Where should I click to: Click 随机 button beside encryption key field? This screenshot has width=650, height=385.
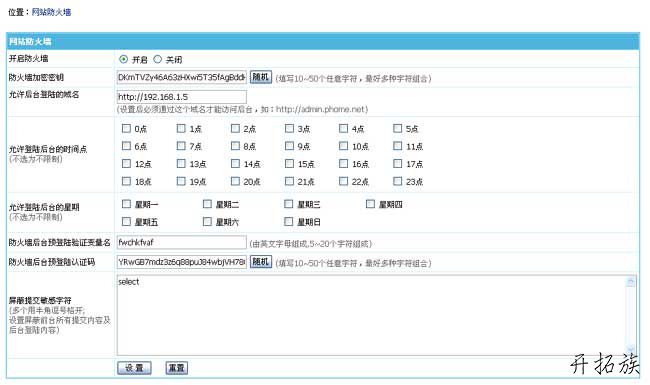tap(261, 77)
